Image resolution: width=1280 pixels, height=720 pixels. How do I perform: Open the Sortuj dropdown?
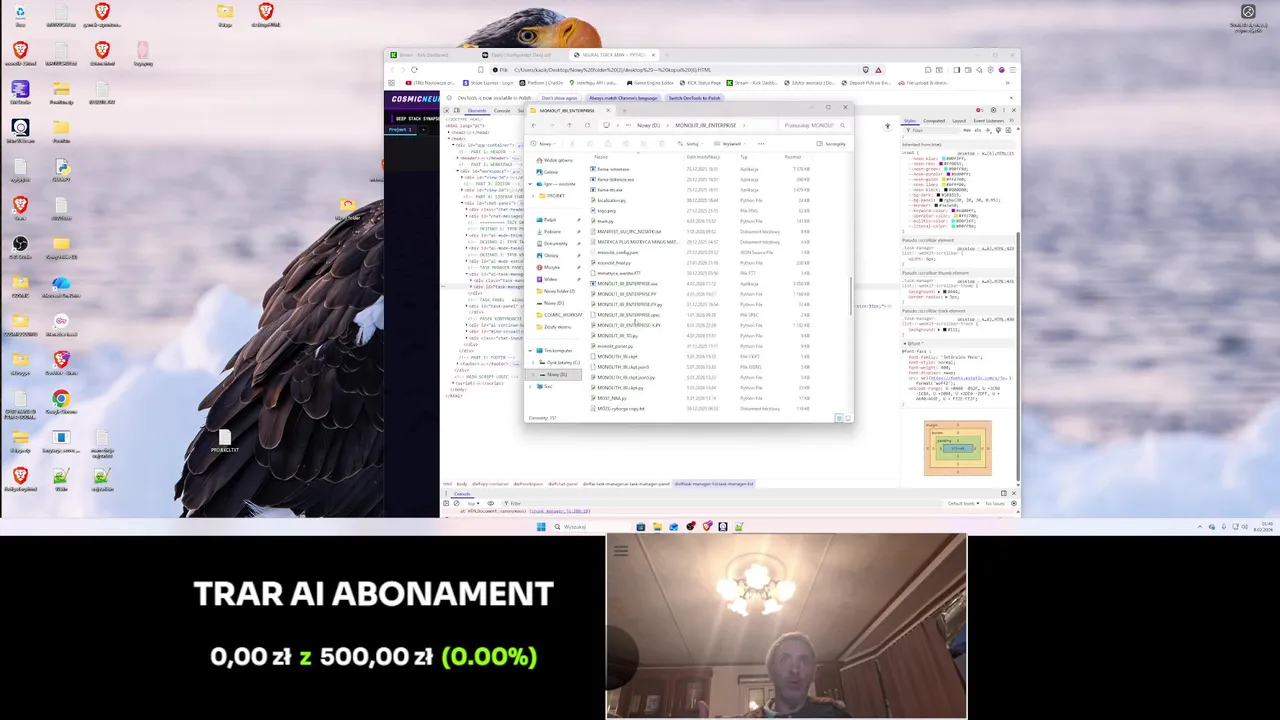tap(690, 144)
